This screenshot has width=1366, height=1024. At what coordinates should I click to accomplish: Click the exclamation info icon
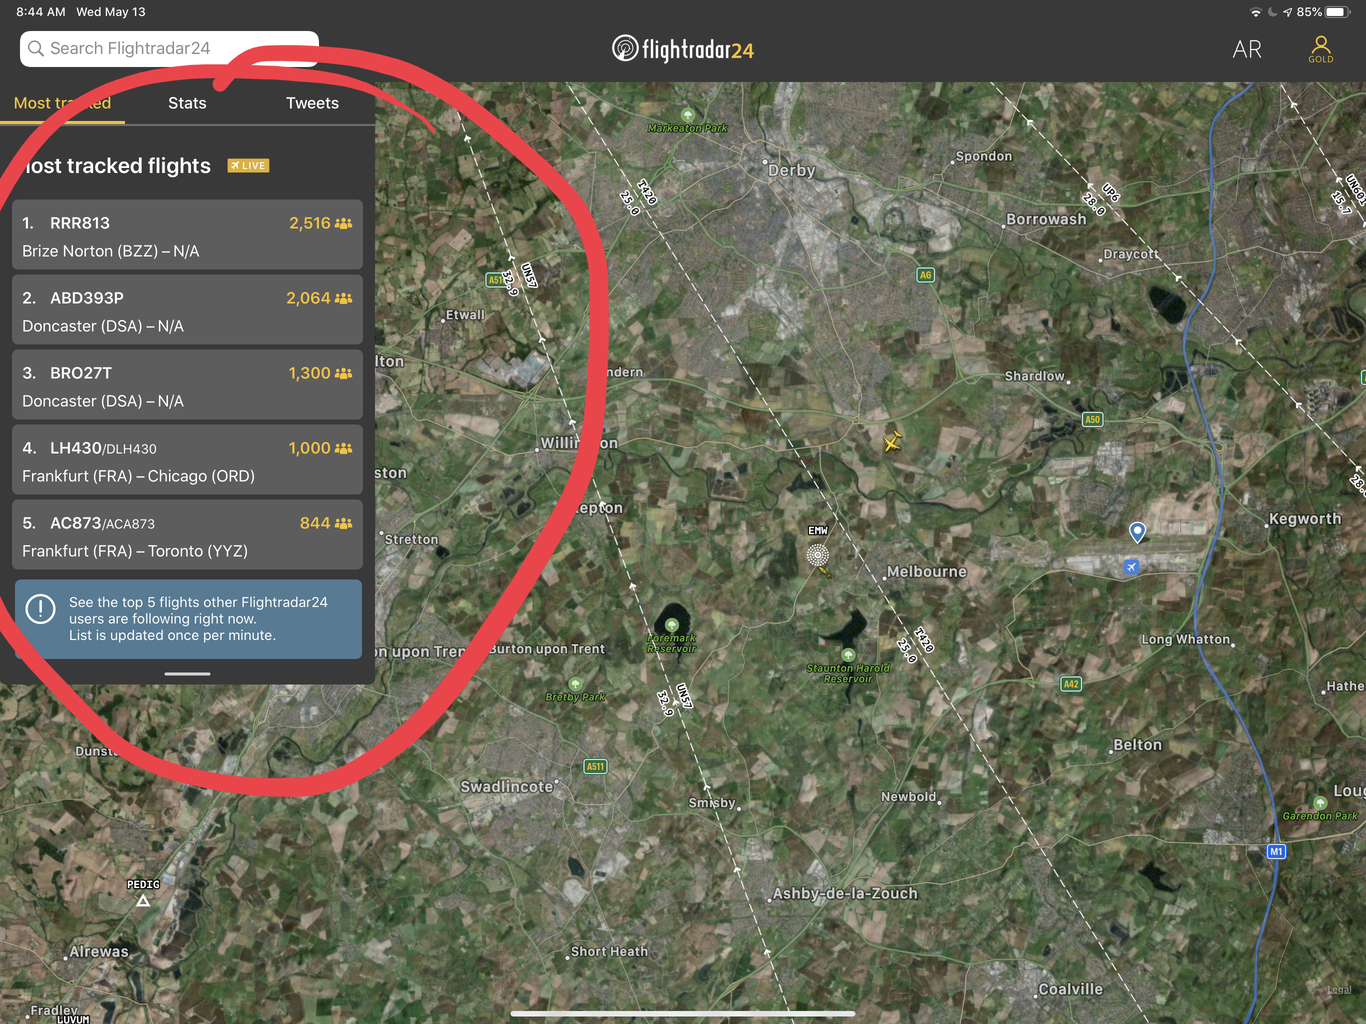(x=40, y=608)
